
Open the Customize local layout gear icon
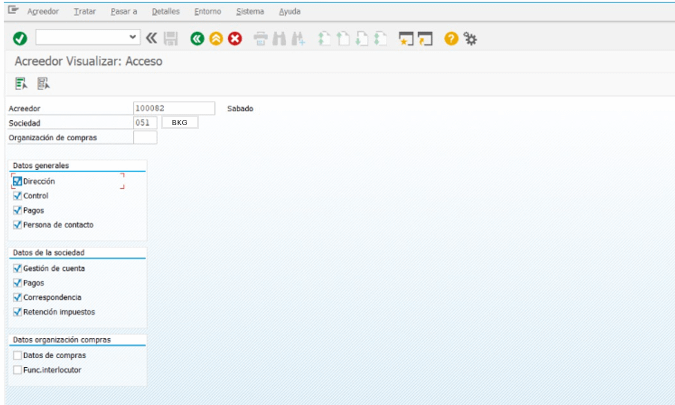pyautogui.click(x=470, y=38)
